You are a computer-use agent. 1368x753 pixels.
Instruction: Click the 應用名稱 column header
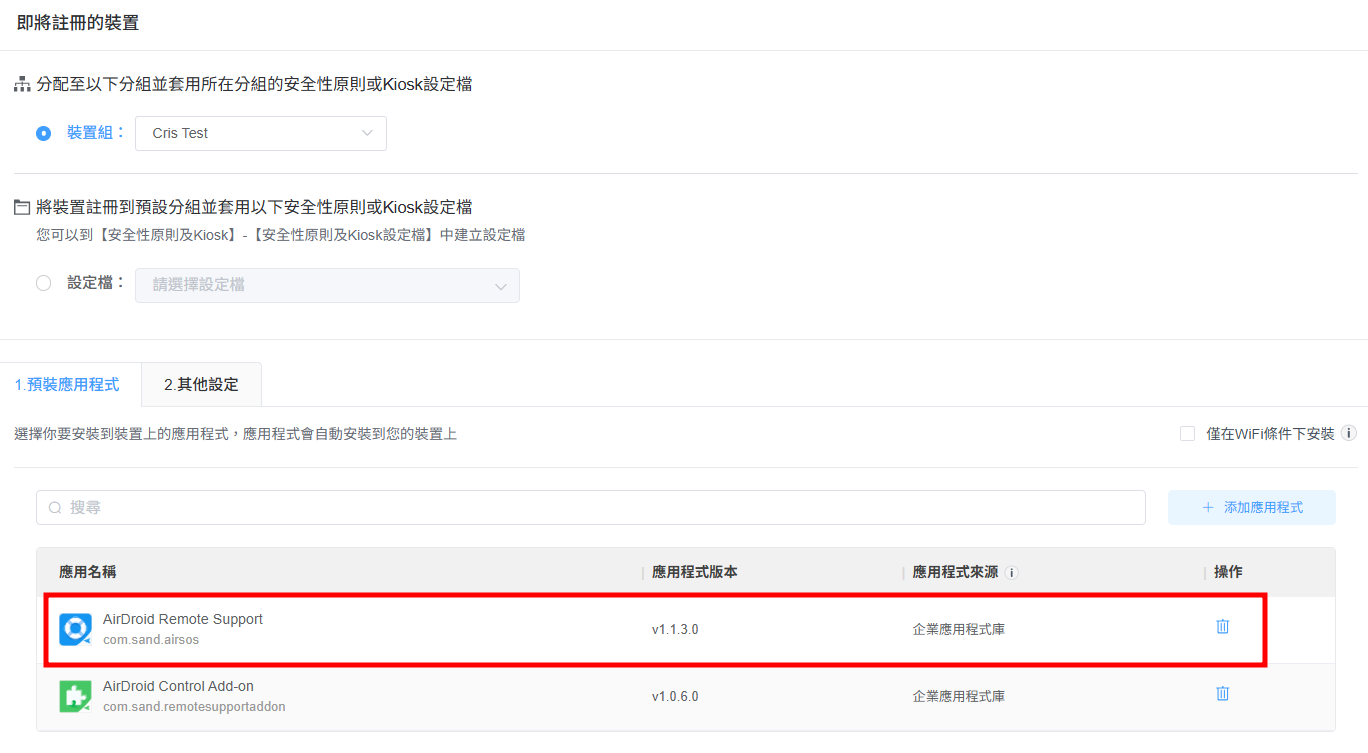tap(88, 572)
